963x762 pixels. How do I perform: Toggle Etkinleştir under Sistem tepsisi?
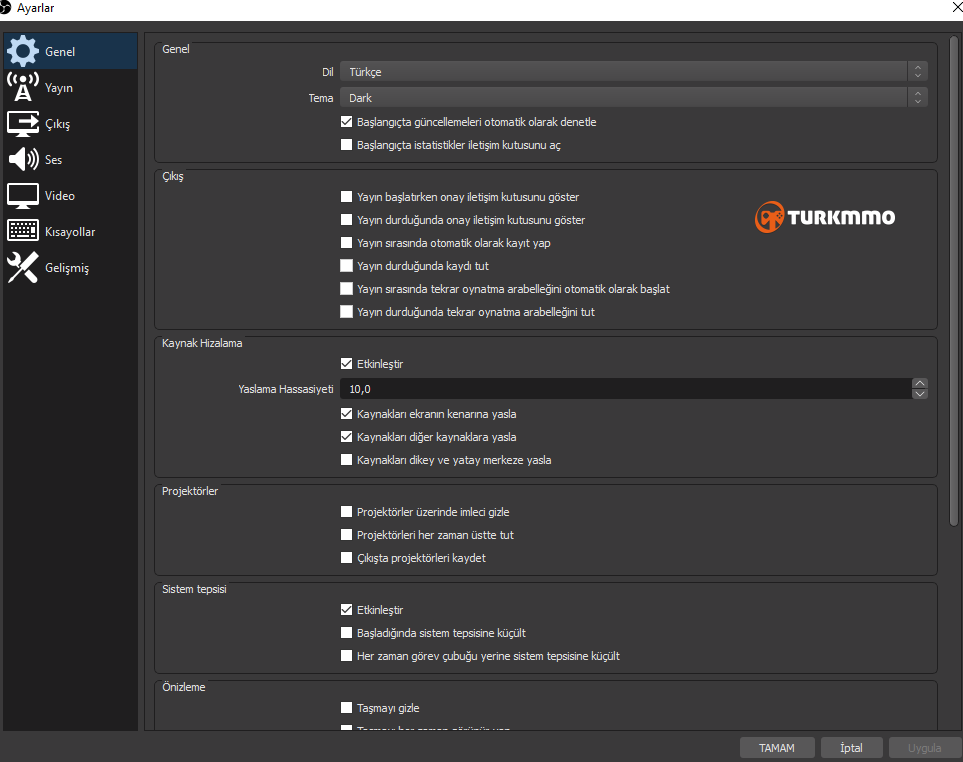(346, 610)
